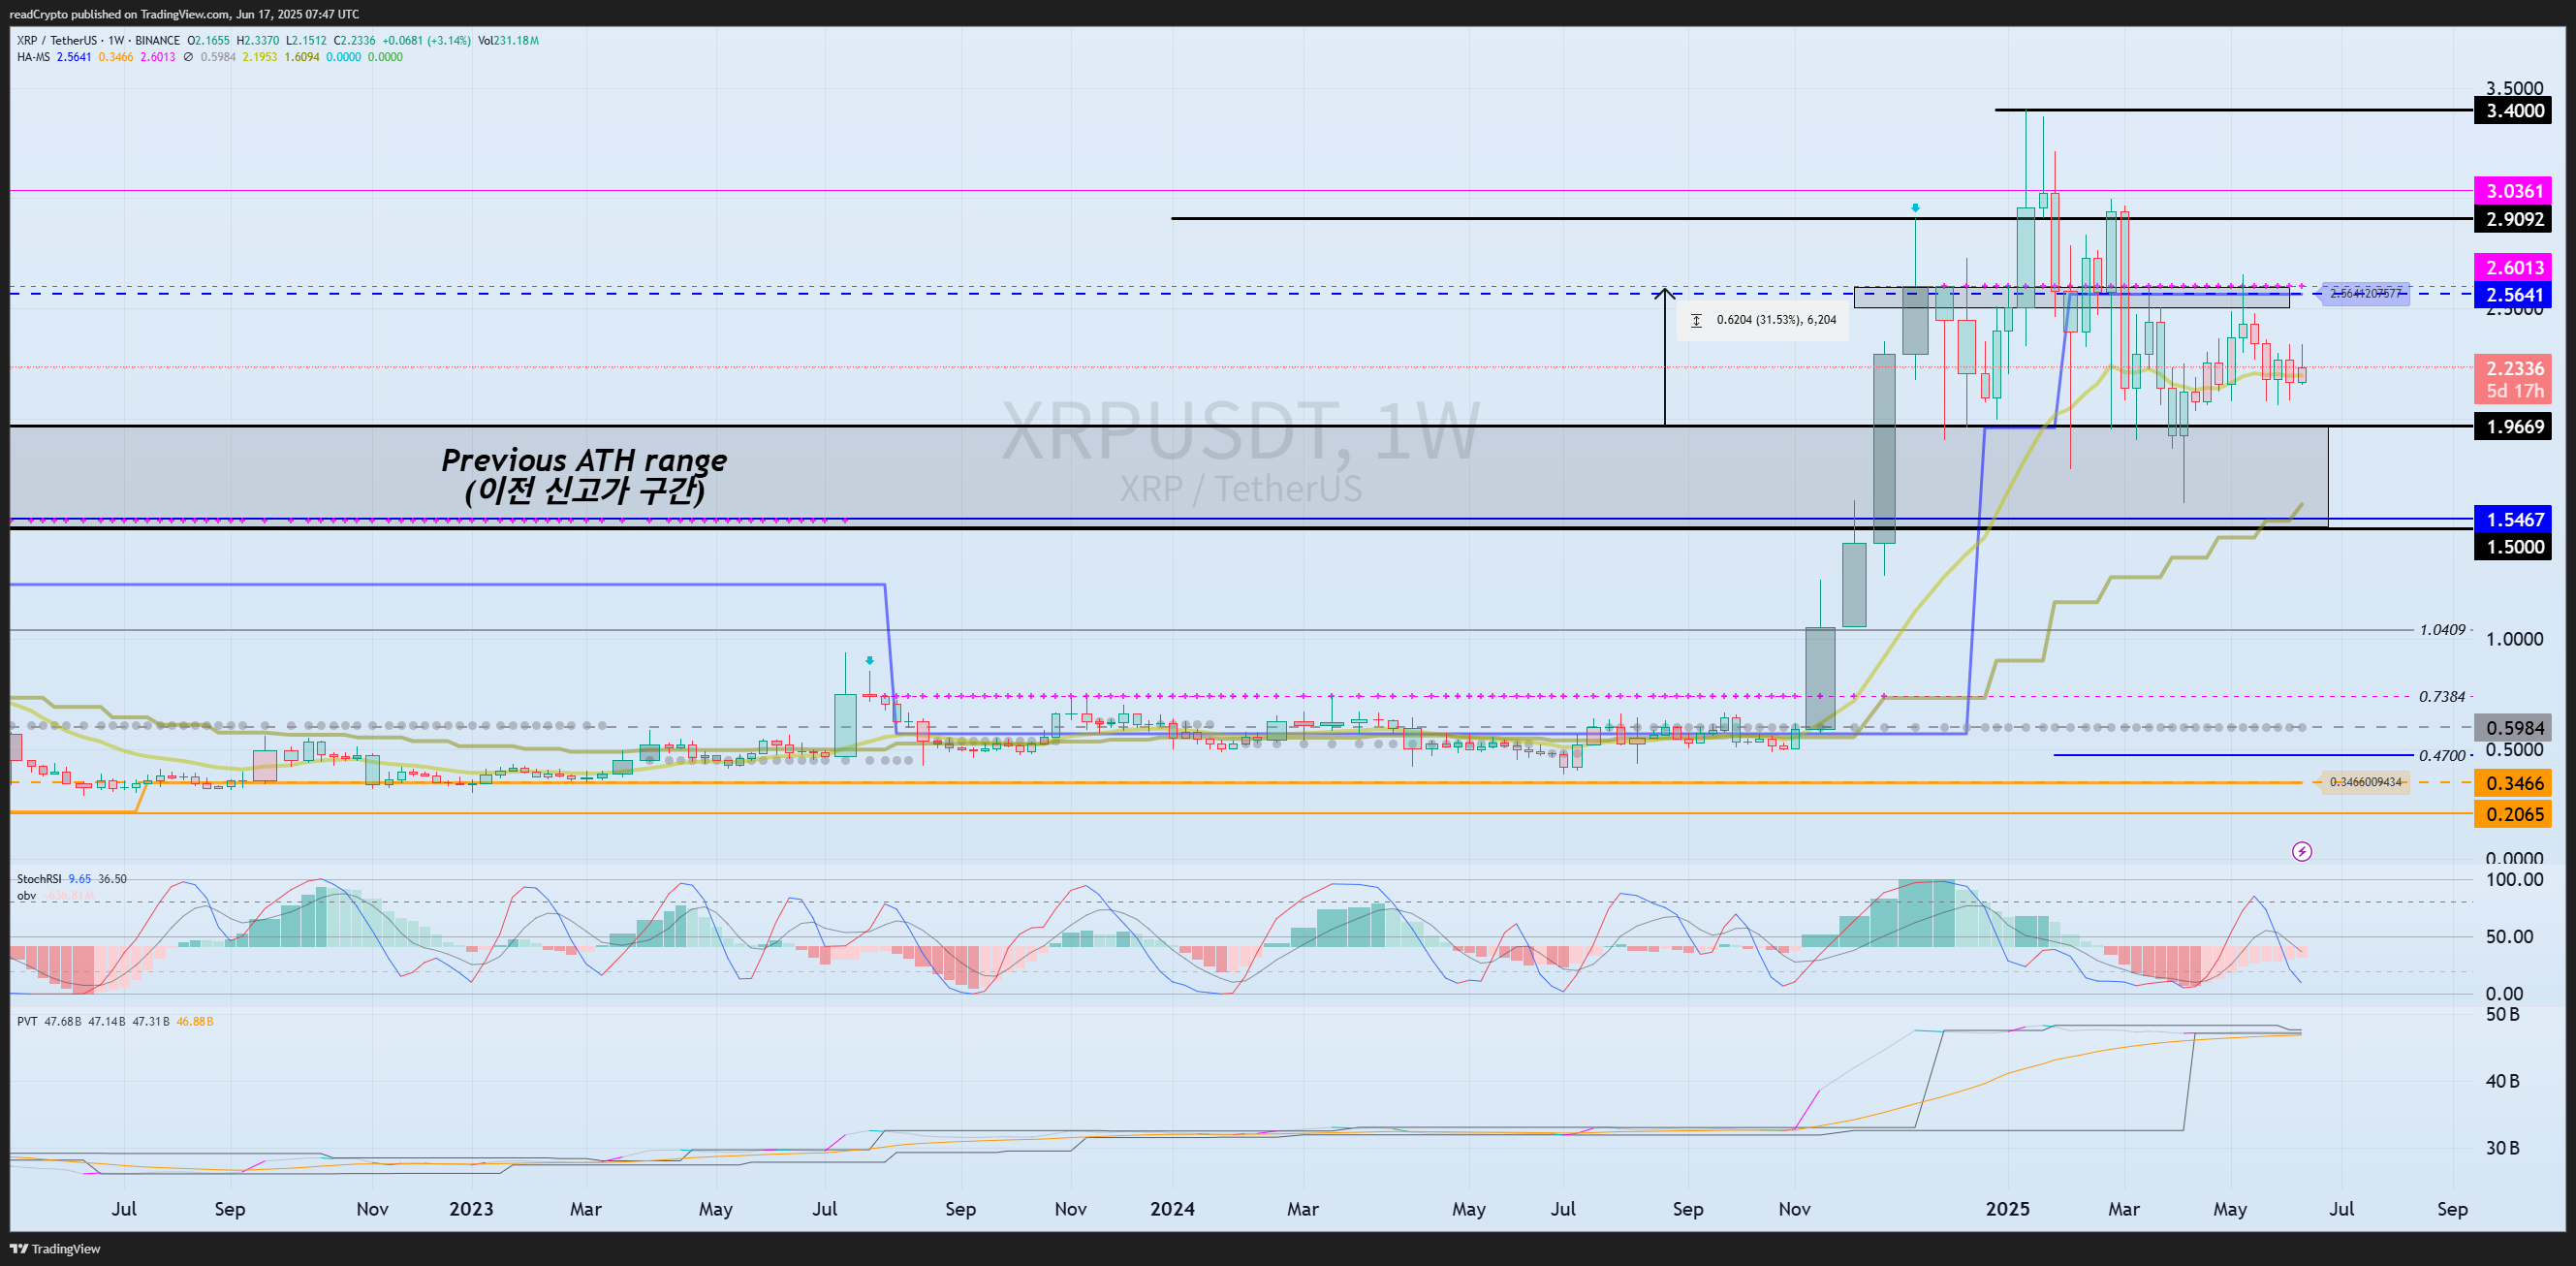Click the null symbol in the HA-MS legend
This screenshot has height=1266, width=2576.
(x=188, y=57)
